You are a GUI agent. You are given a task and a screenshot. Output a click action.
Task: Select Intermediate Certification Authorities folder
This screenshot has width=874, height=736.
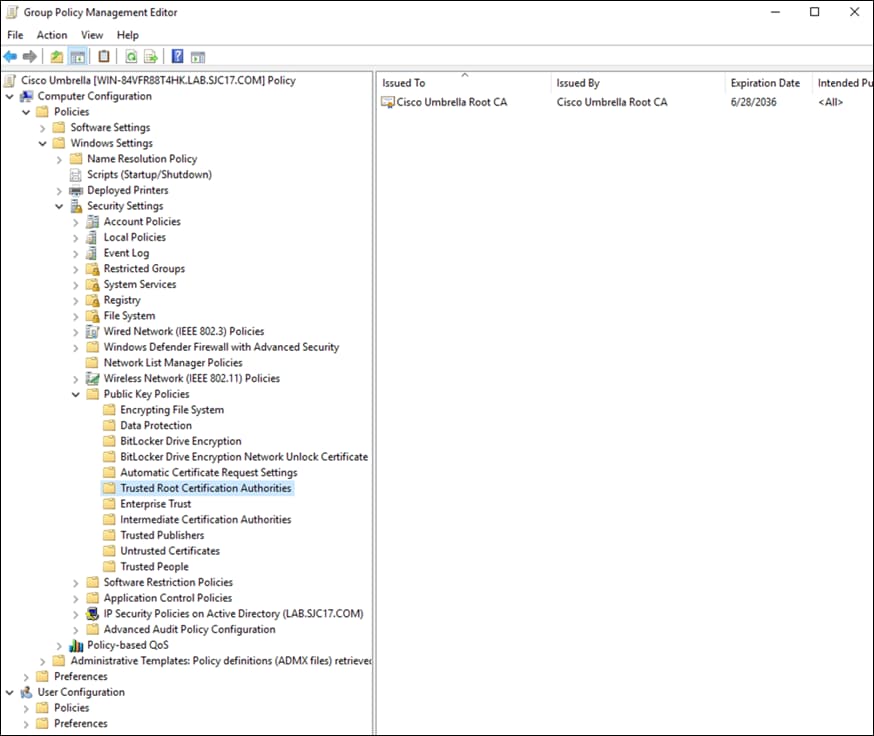[x=206, y=520]
